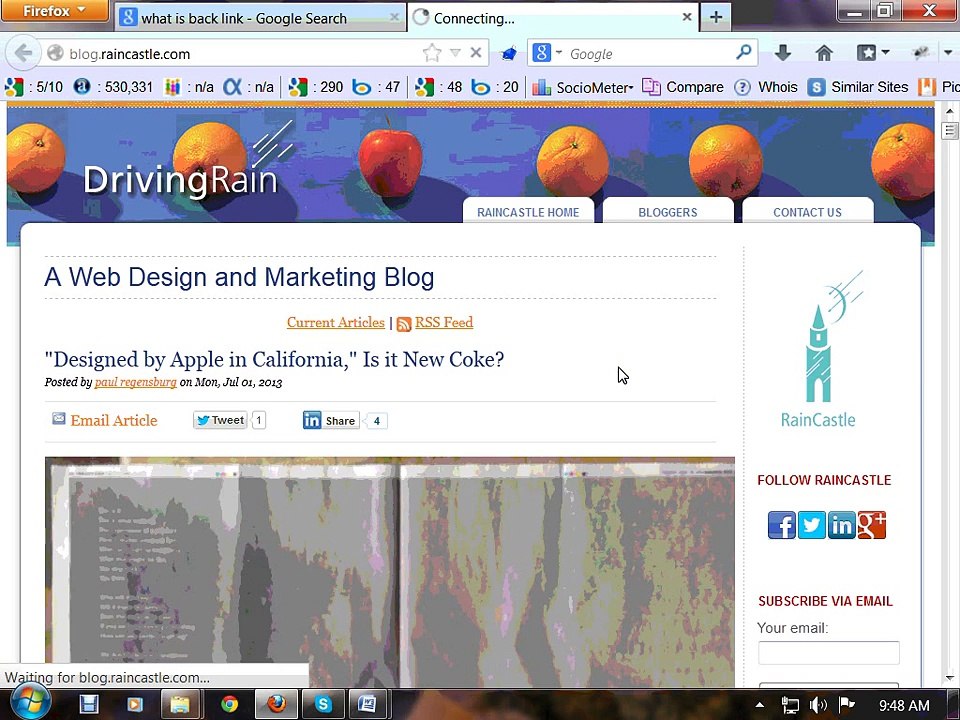
Task: Open the 'Designed by Apple in California' article
Action: [x=274, y=359]
